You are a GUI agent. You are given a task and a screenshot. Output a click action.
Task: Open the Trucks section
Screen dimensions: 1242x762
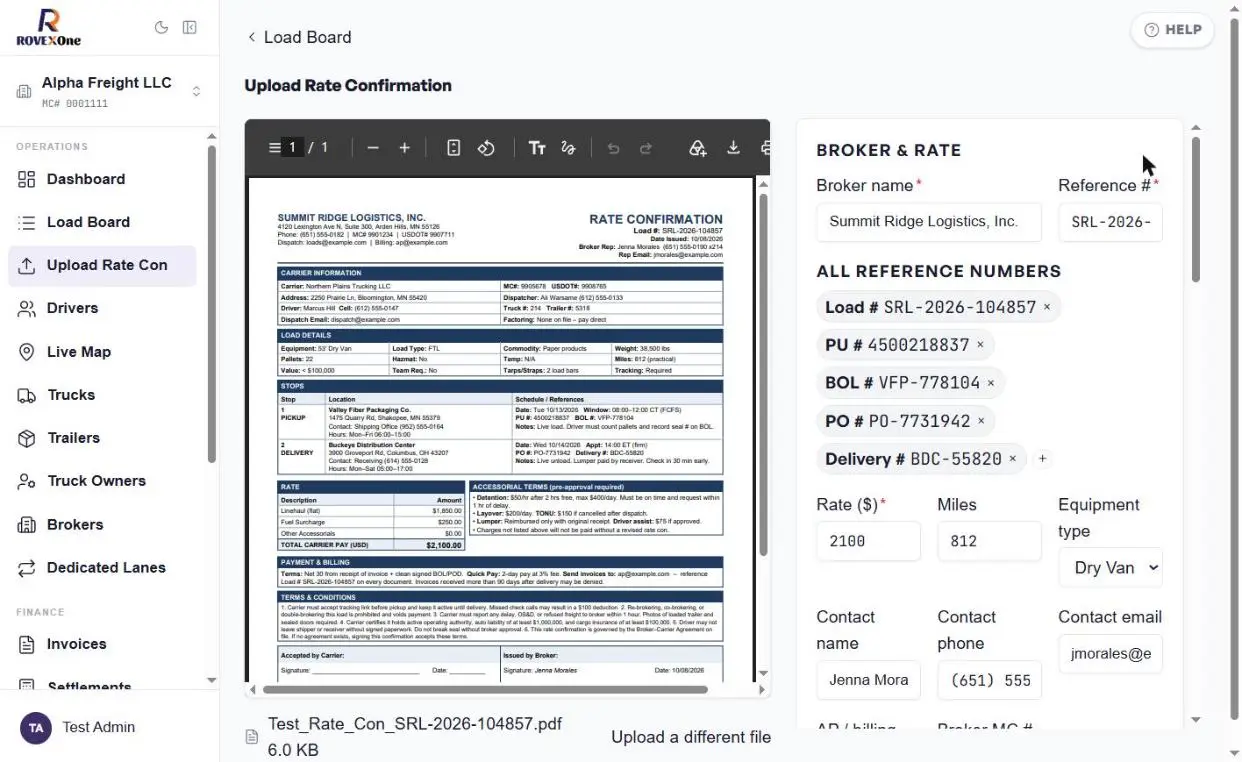pyautogui.click(x=102, y=395)
